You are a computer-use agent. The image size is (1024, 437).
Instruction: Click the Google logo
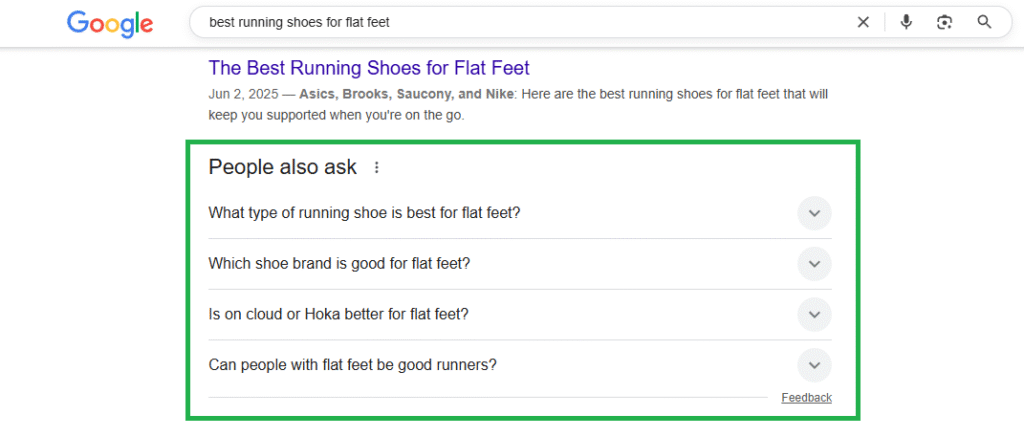(110, 22)
